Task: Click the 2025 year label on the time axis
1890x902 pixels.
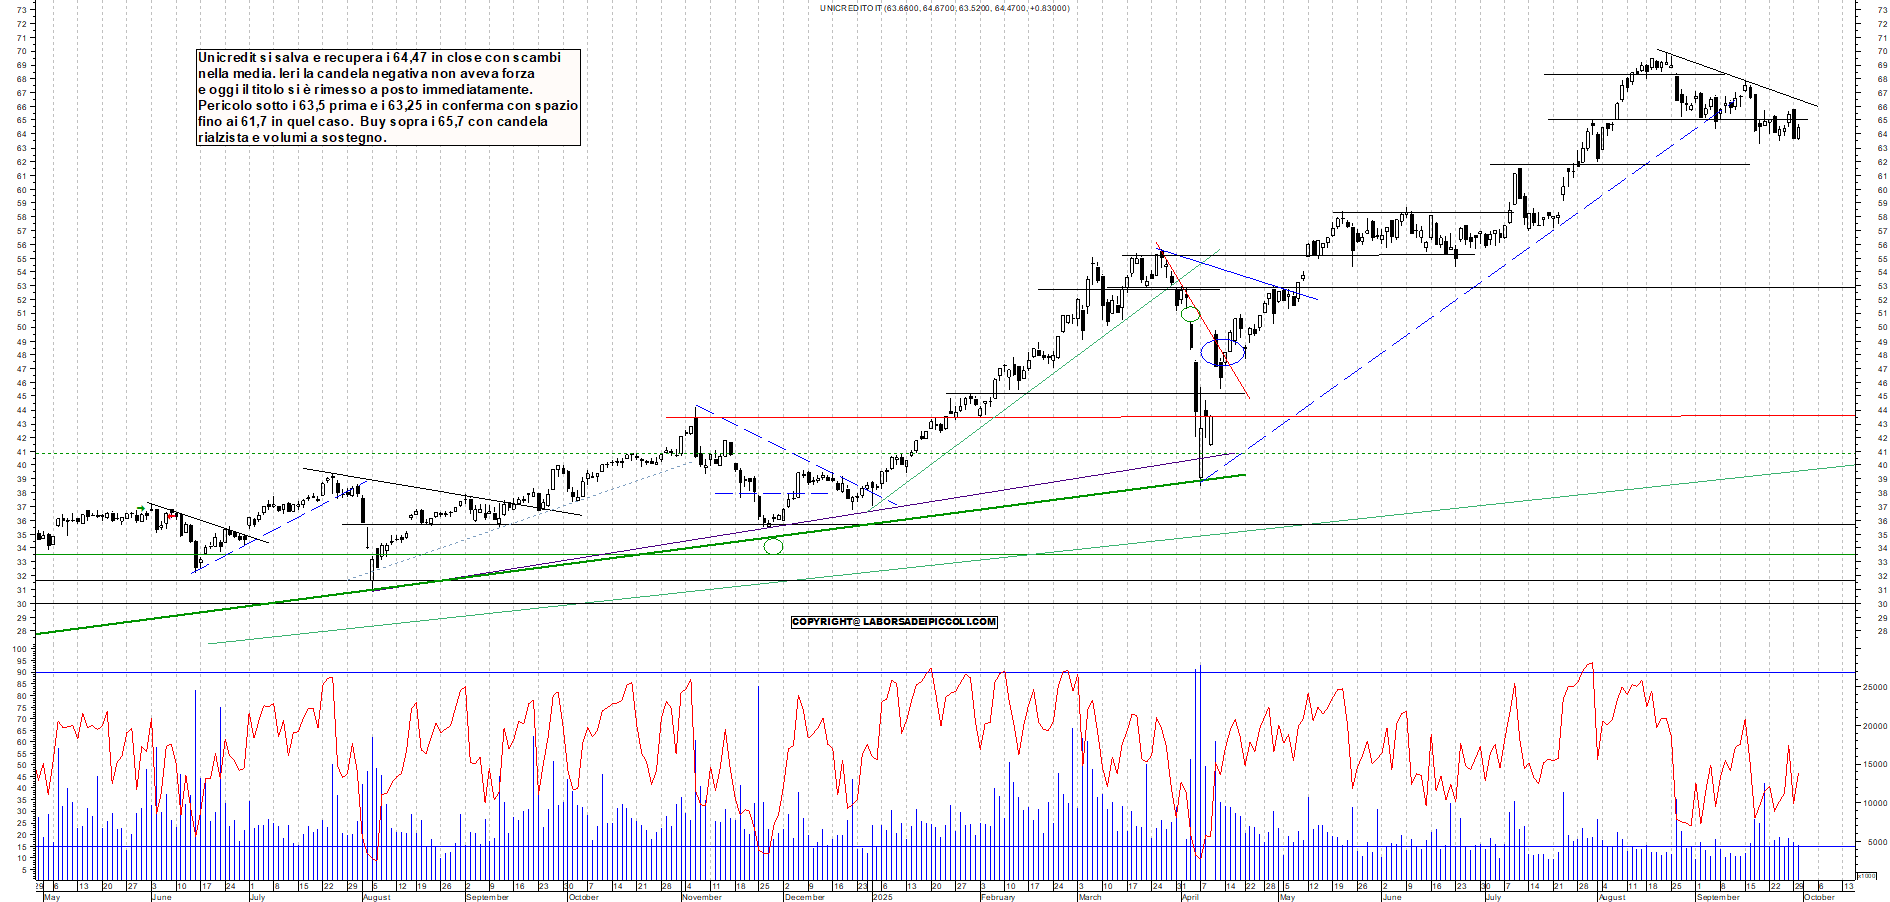Action: point(882,897)
